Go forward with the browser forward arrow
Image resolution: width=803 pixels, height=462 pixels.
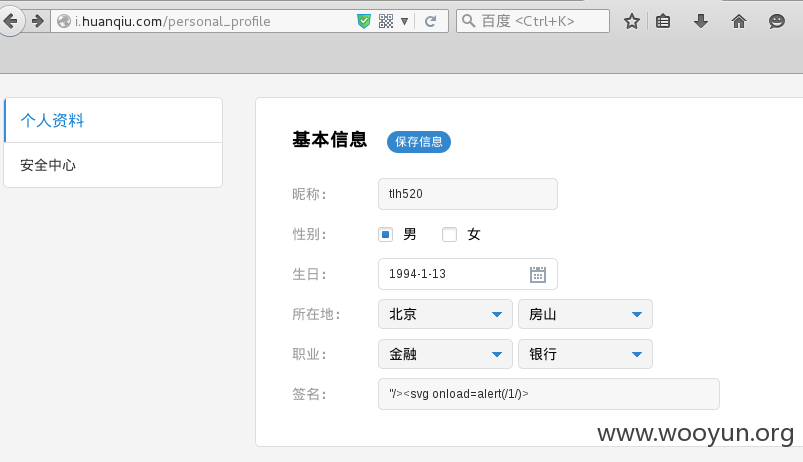(37, 21)
